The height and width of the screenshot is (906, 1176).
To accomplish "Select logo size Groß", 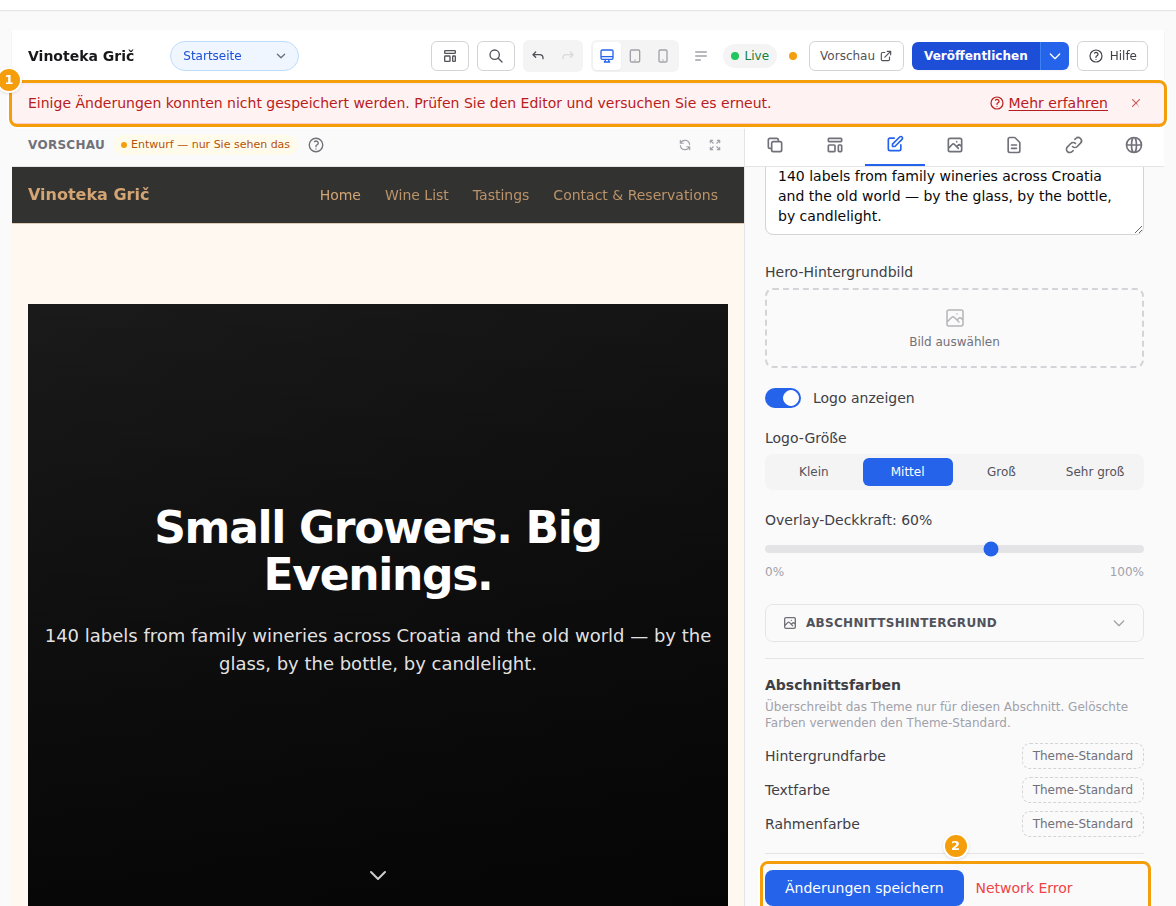I will tap(1001, 472).
